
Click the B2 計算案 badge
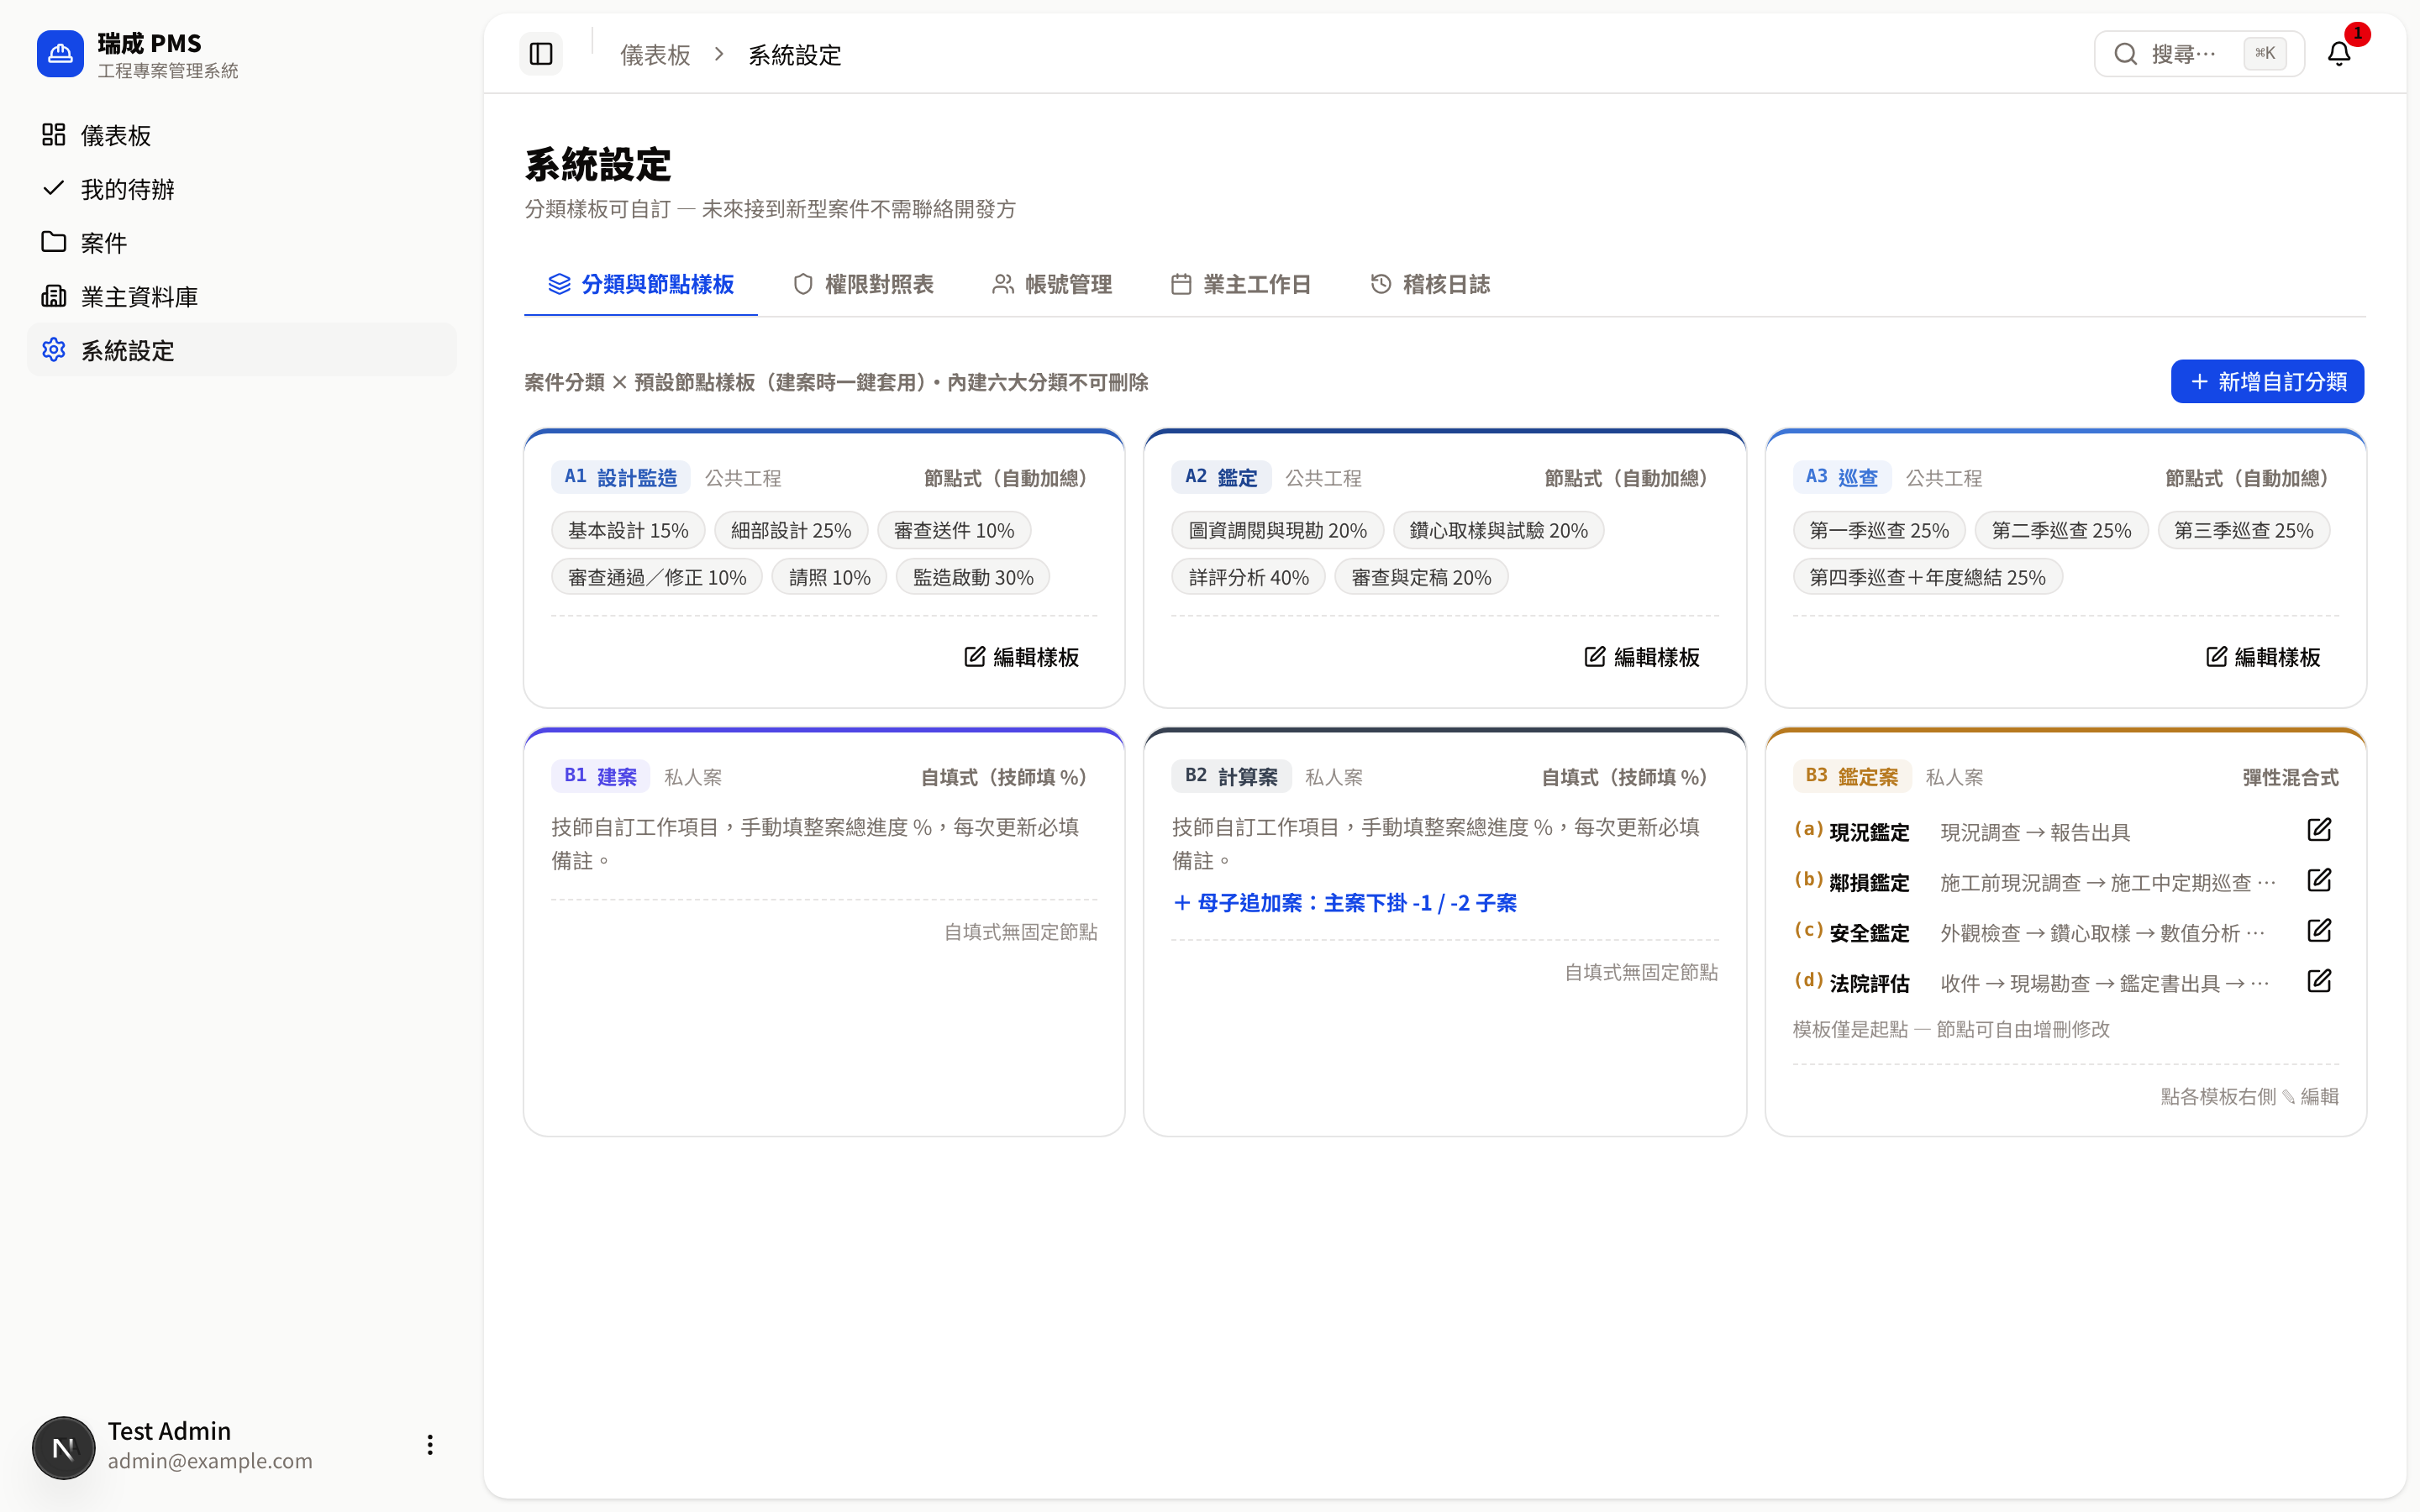[x=1231, y=776]
